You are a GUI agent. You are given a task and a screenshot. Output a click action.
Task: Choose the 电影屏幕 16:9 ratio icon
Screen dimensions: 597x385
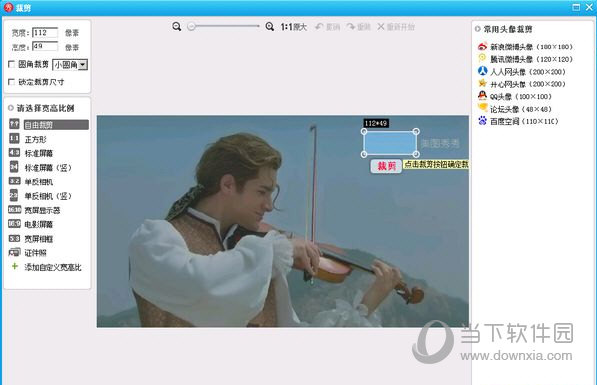point(14,224)
